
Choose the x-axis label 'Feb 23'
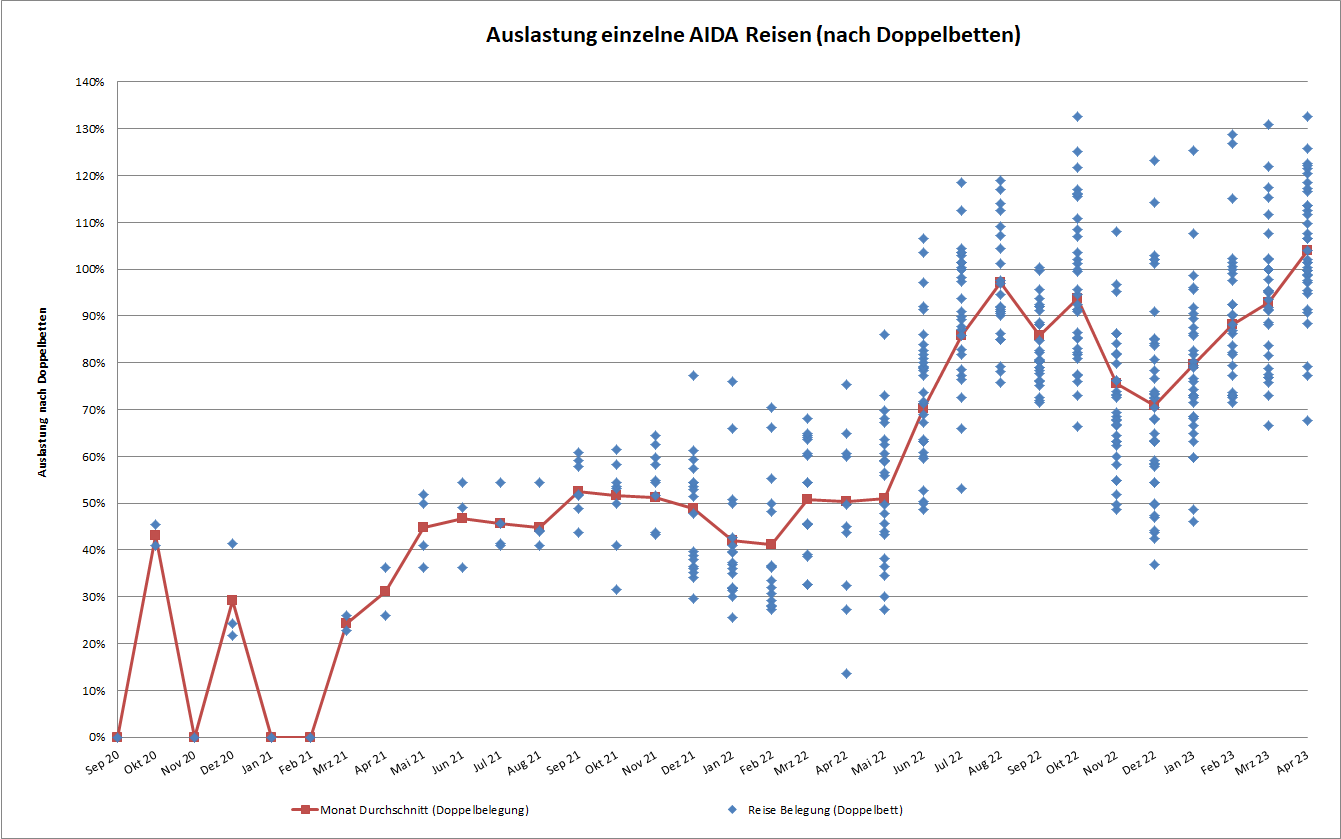[x=1218, y=761]
